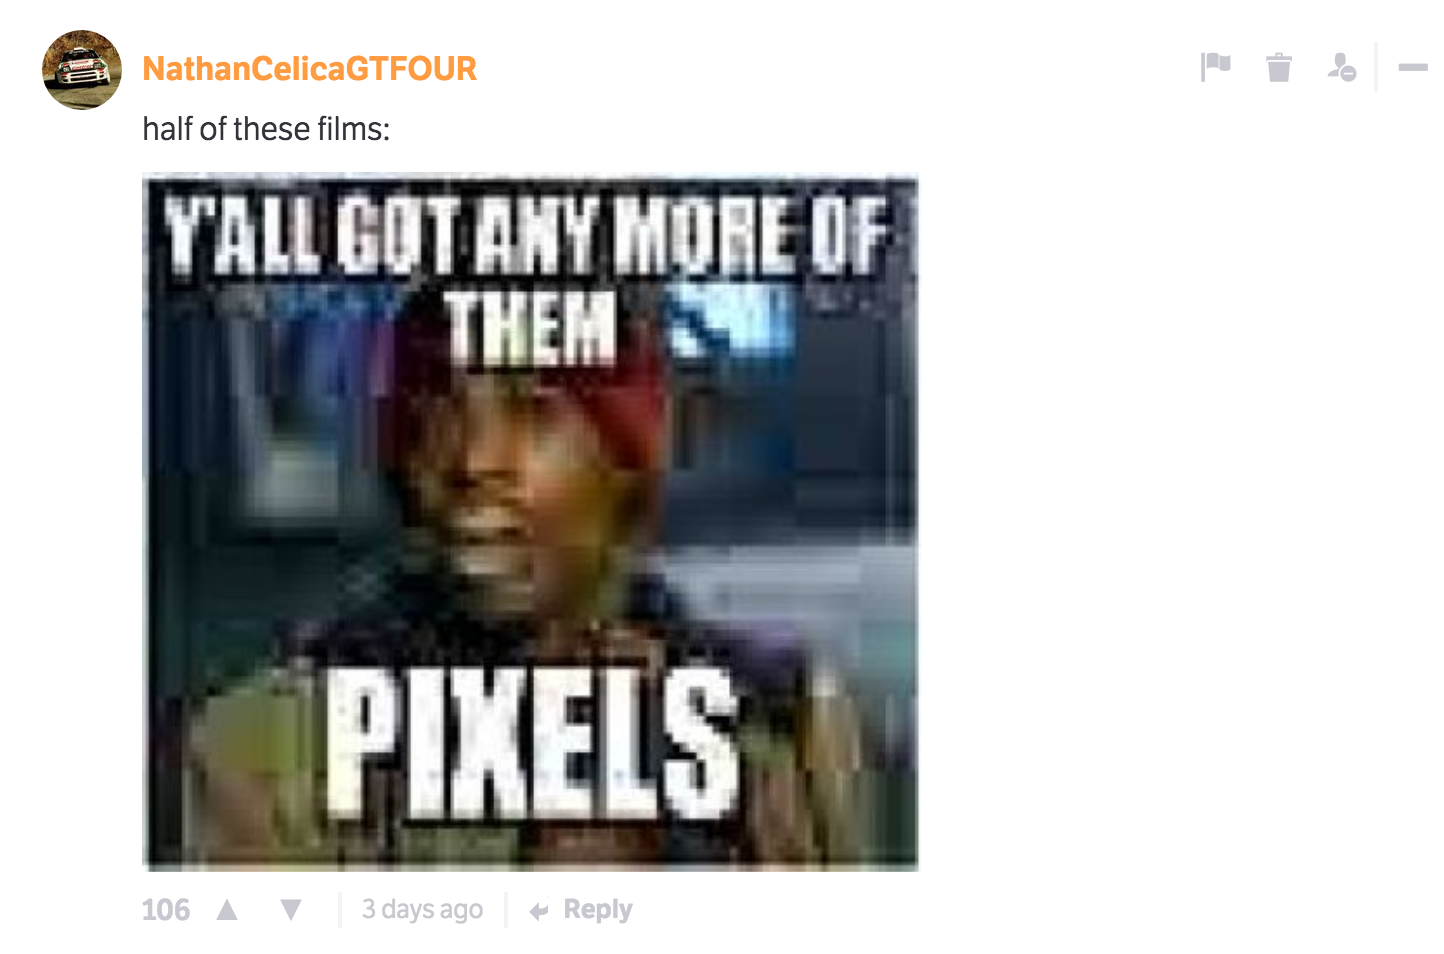Delete the comment with the trash icon

click(x=1278, y=67)
